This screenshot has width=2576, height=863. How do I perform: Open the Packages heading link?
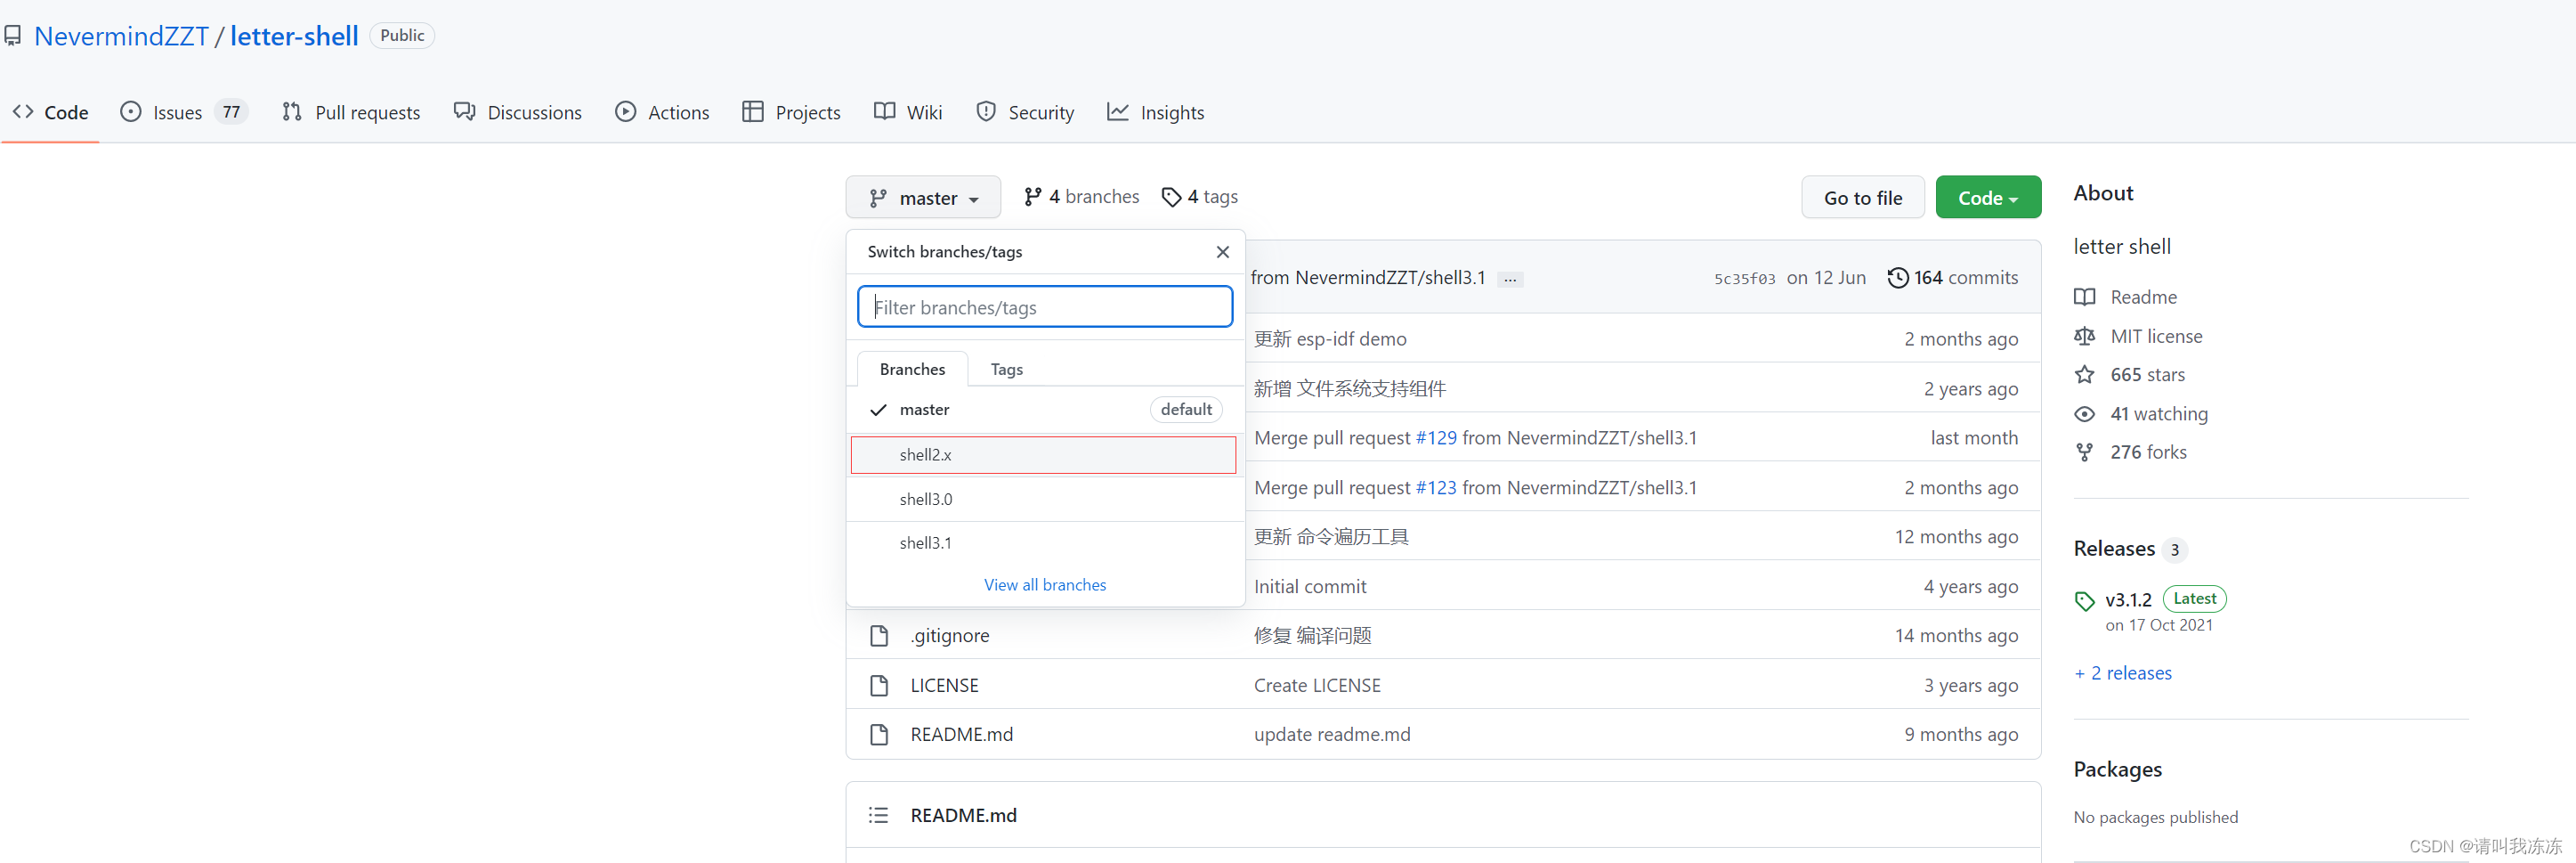click(x=2117, y=769)
